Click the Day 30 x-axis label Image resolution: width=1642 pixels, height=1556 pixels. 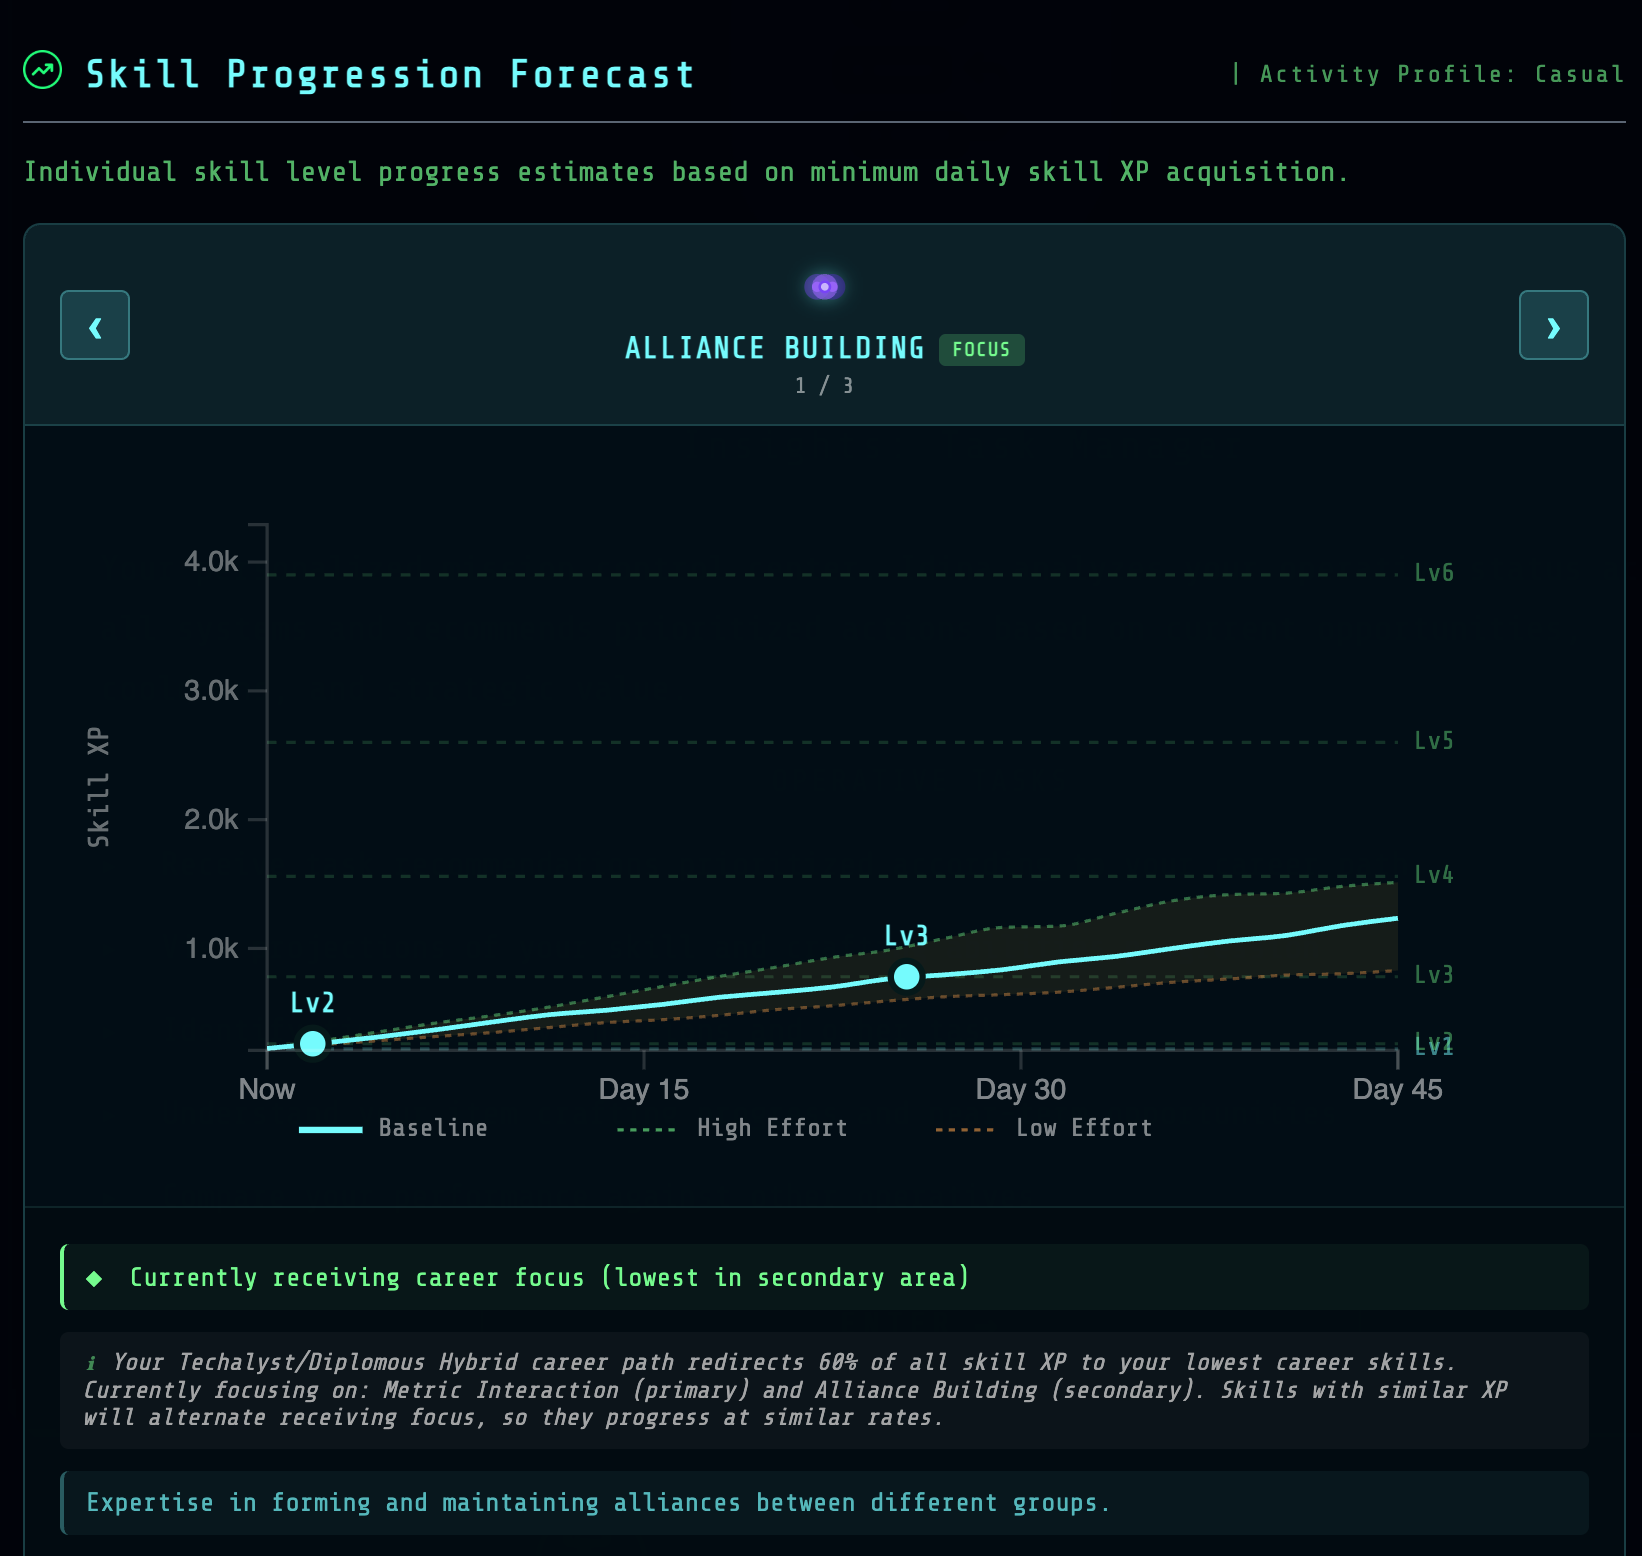click(1020, 1089)
